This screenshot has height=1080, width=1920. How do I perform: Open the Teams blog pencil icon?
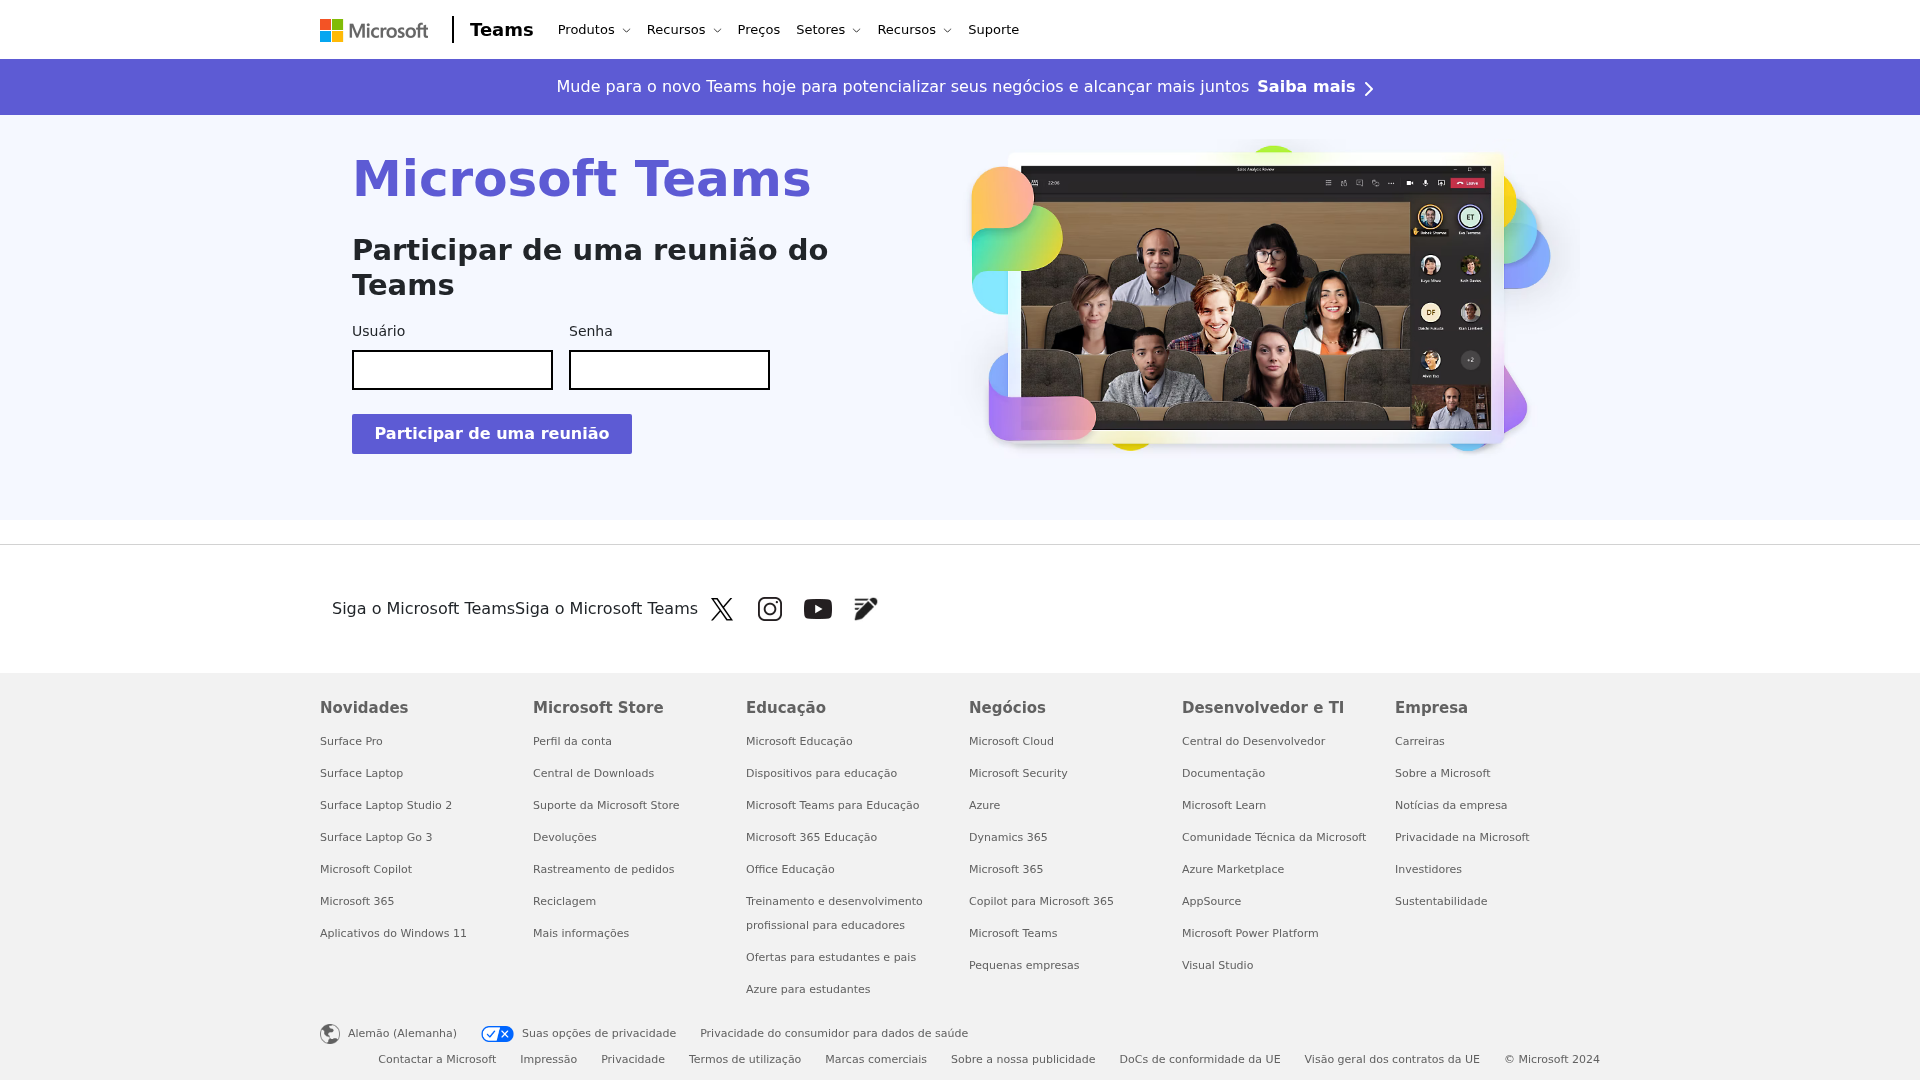click(866, 609)
